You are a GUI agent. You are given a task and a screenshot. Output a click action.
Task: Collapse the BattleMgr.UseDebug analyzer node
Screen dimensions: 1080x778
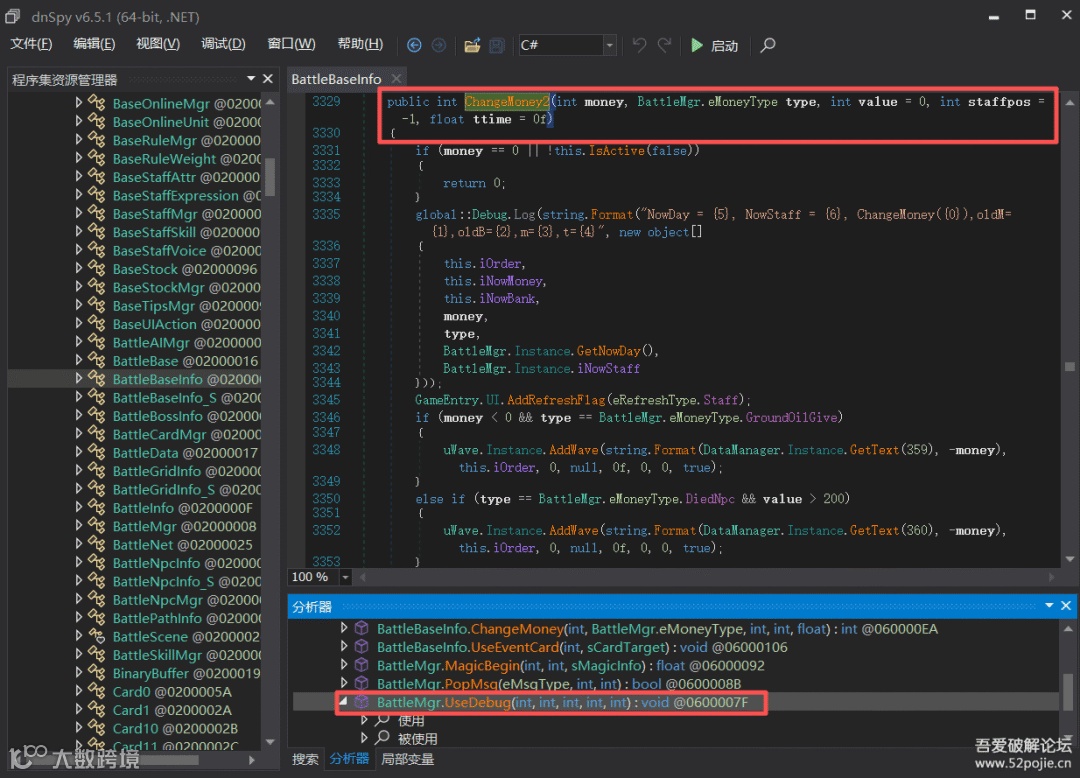click(x=345, y=702)
